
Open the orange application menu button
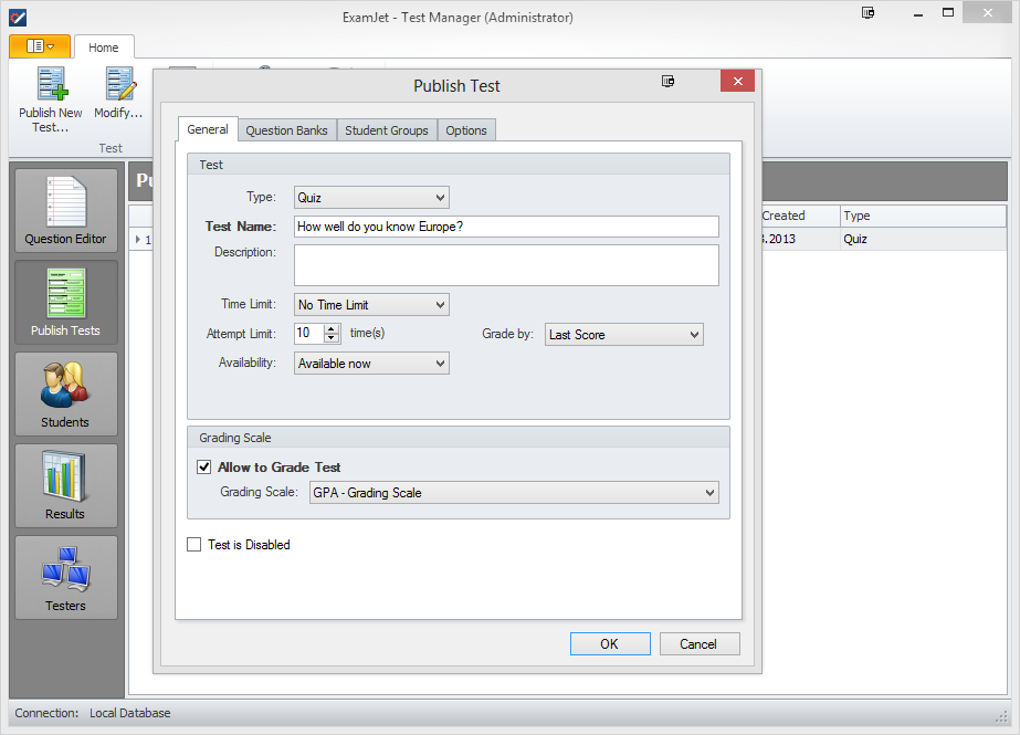[40, 46]
